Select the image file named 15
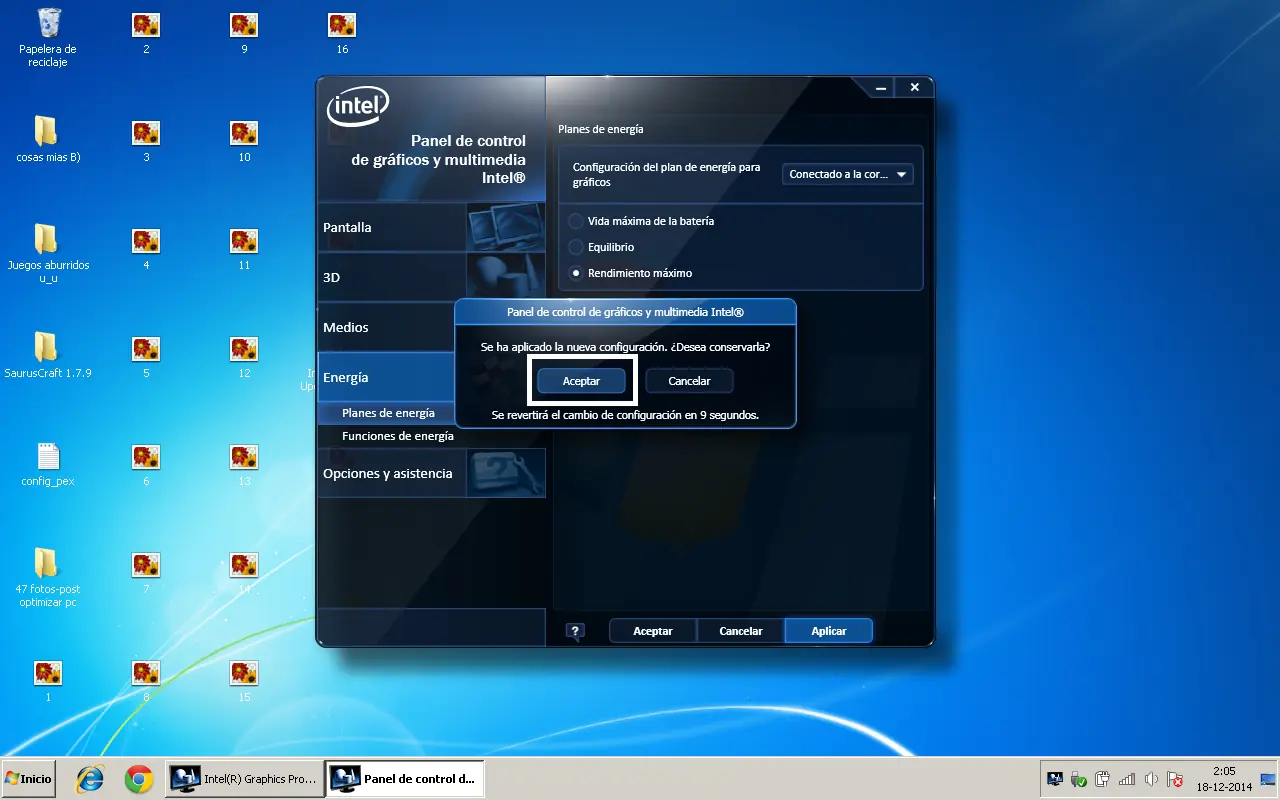The image size is (1280, 800). tap(244, 680)
